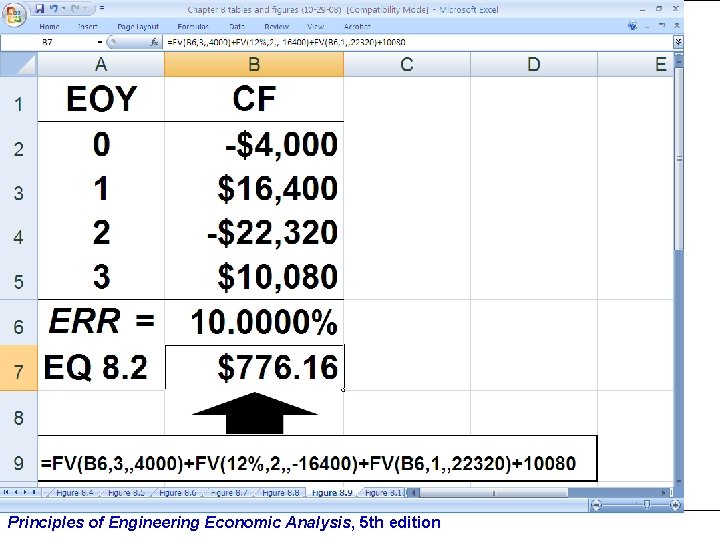This screenshot has width=720, height=540.
Task: Open the Office Button menu
Action: (14, 14)
